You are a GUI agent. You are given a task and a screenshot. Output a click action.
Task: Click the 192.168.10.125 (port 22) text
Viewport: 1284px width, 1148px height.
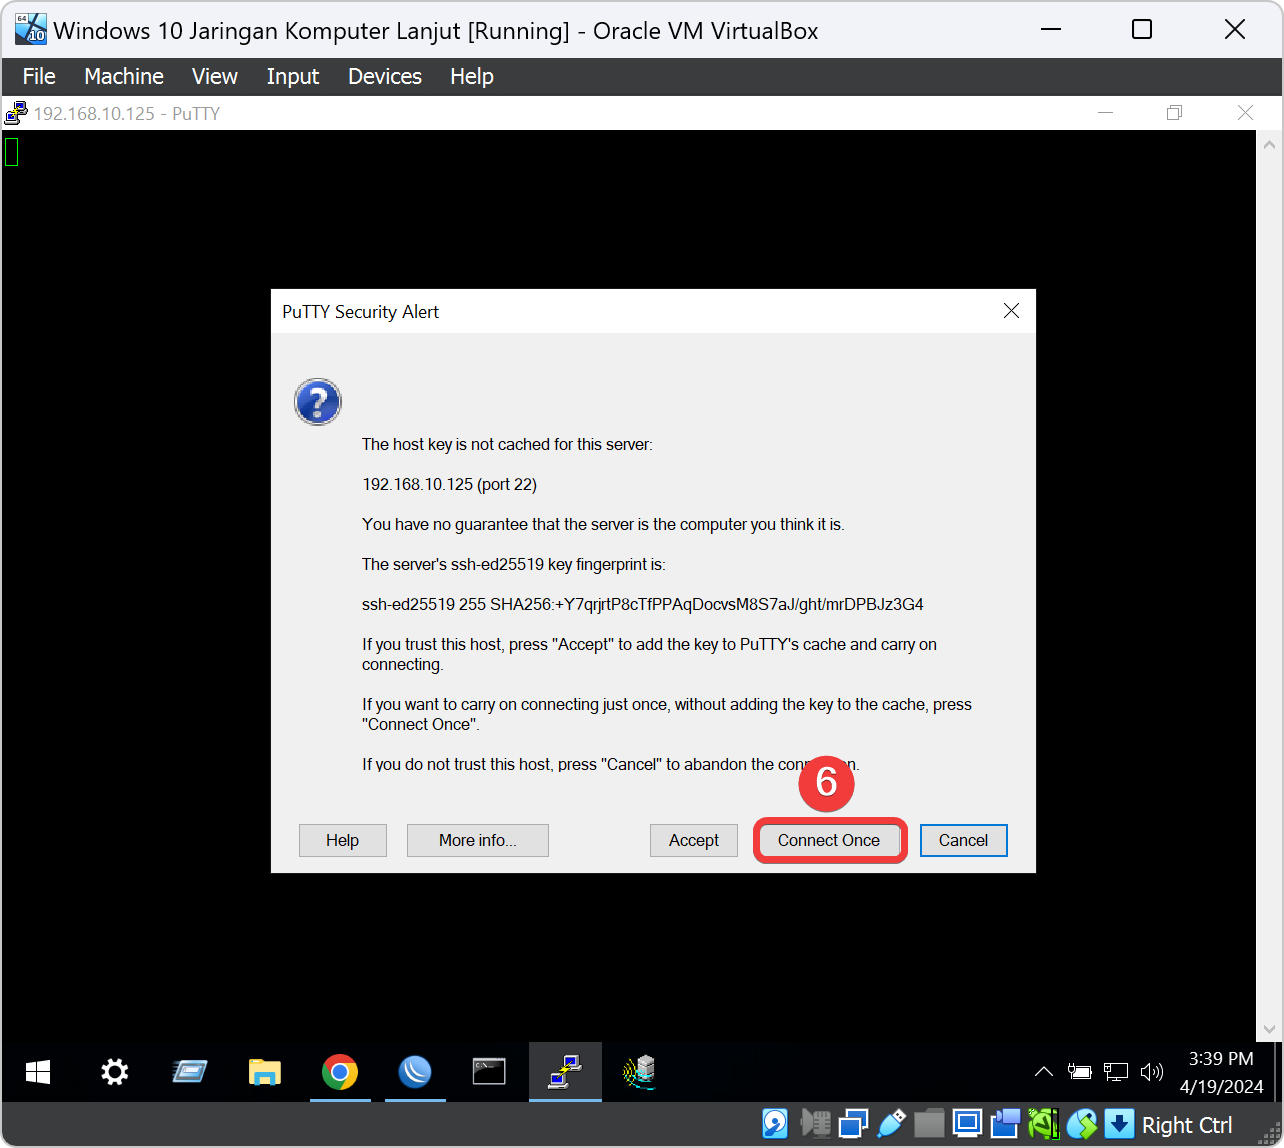449,484
